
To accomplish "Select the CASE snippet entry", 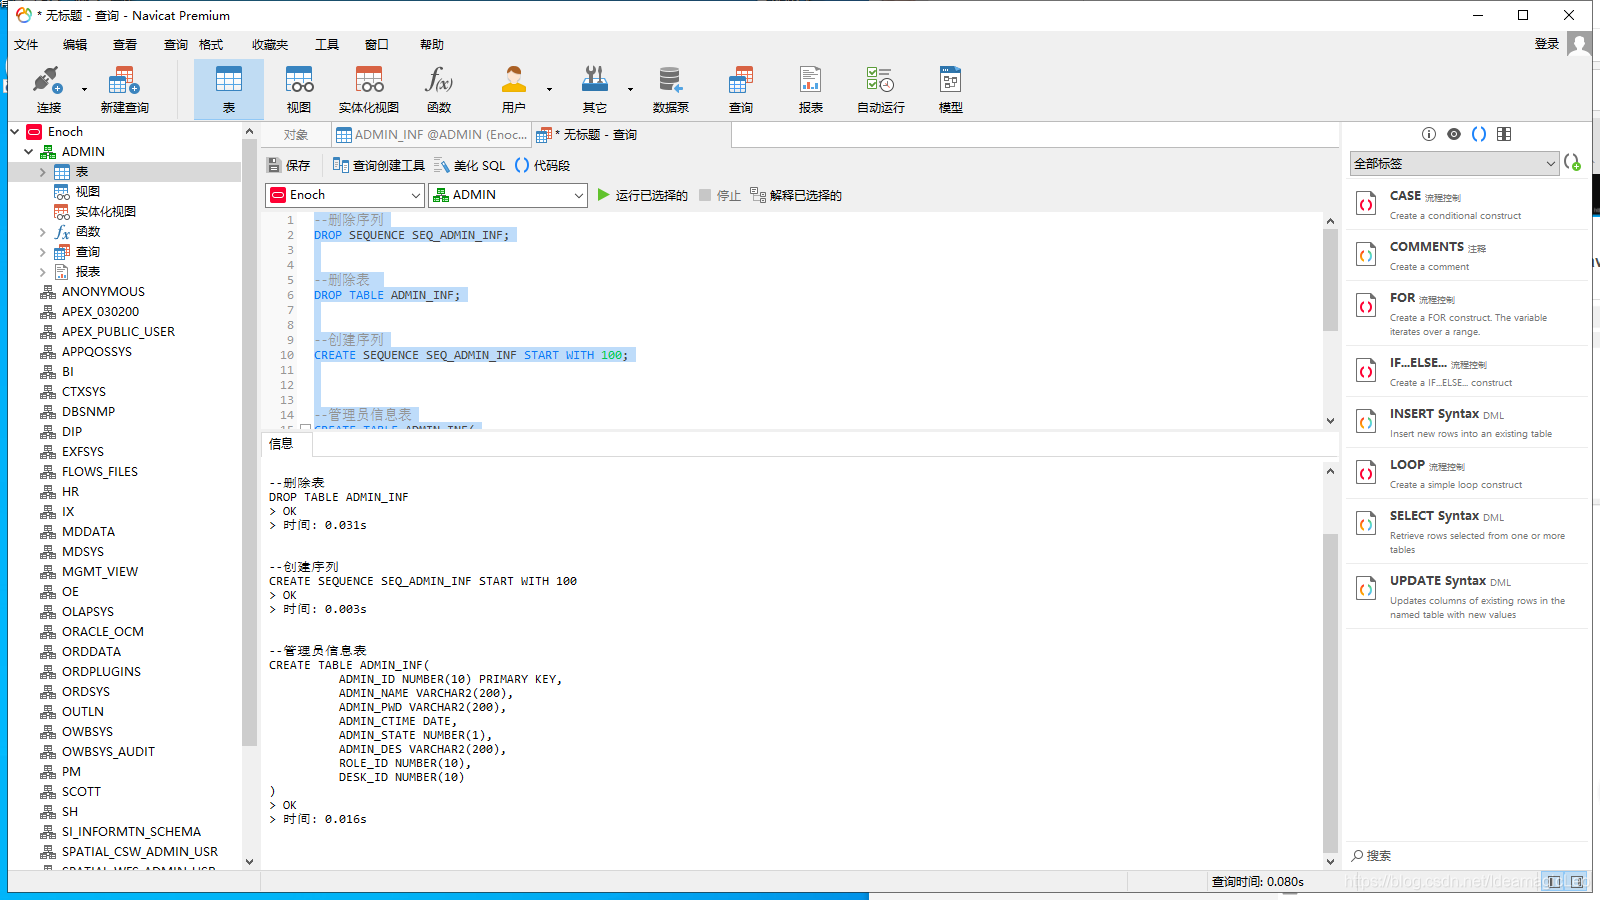I will [x=1467, y=204].
